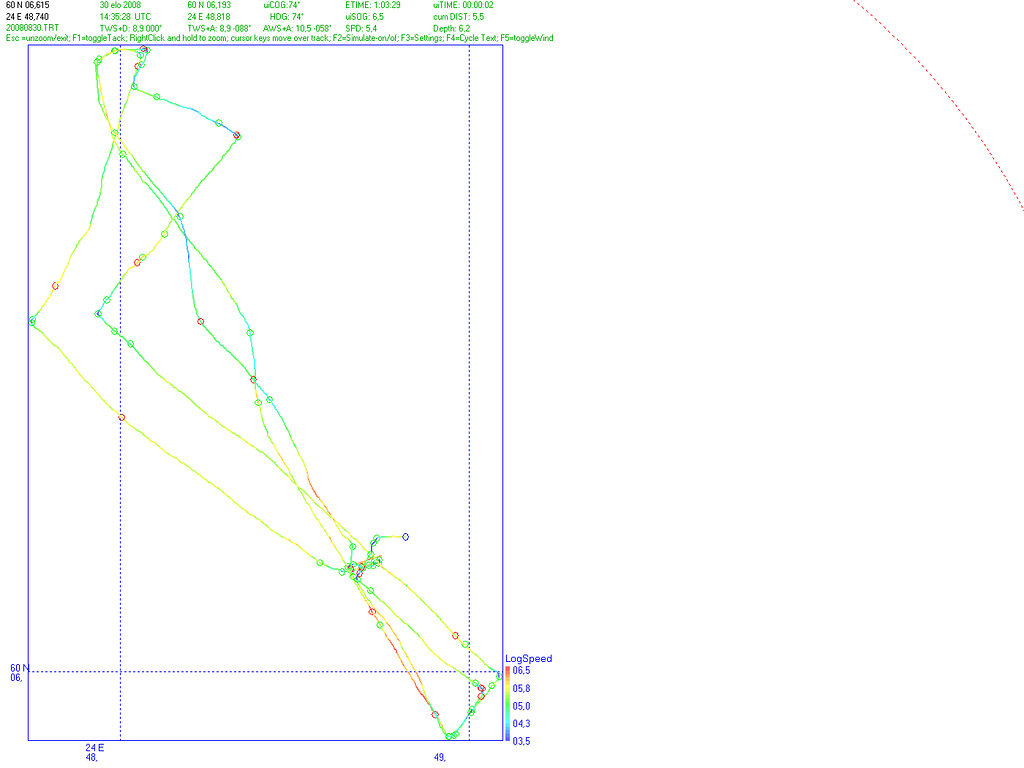Click the 'TWS+A: 8,9 -088°' reading
This screenshot has height=768, width=1024.
click(x=219, y=29)
